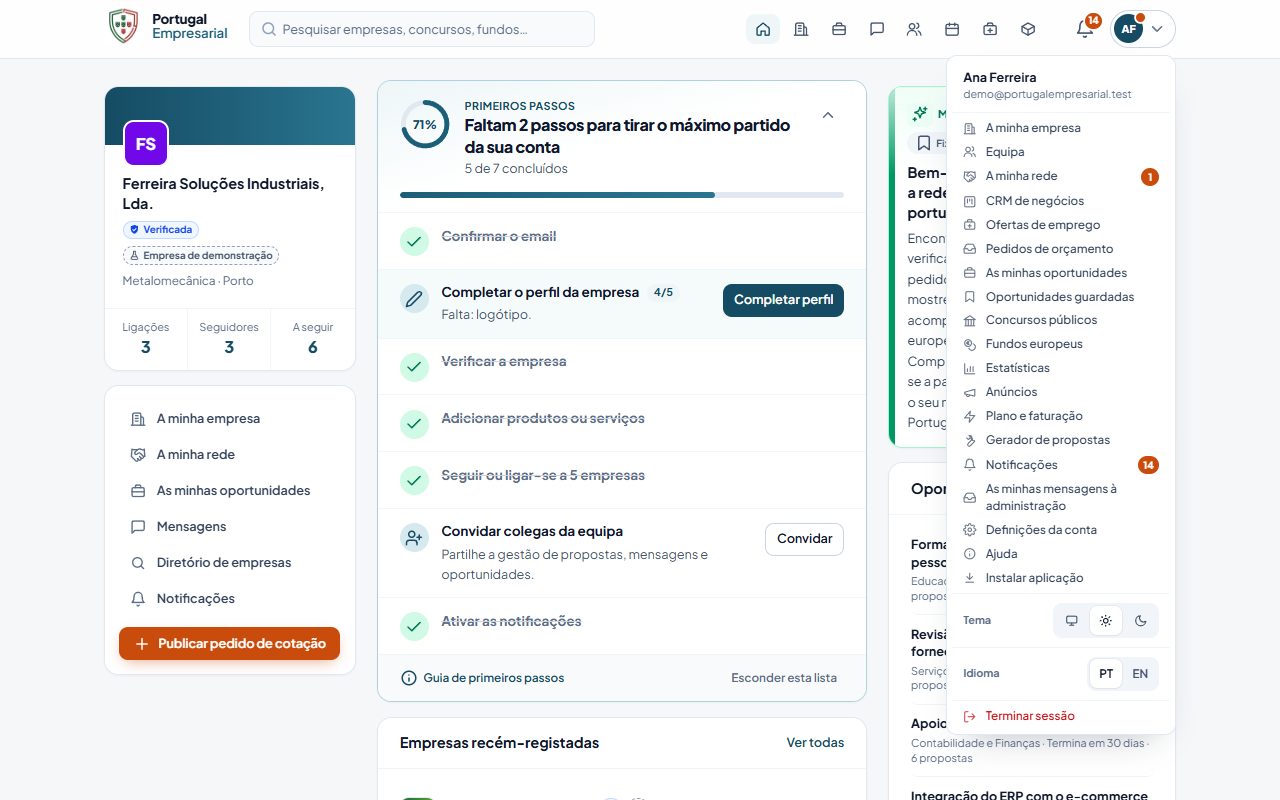
Task: Open the chat bubble icon in top navigation
Action: [877, 29]
